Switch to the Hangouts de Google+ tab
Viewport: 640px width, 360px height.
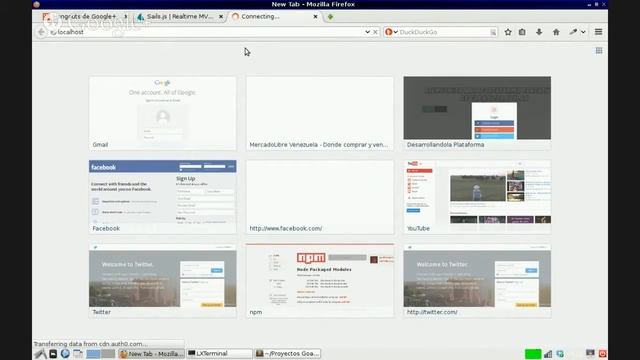(84, 16)
